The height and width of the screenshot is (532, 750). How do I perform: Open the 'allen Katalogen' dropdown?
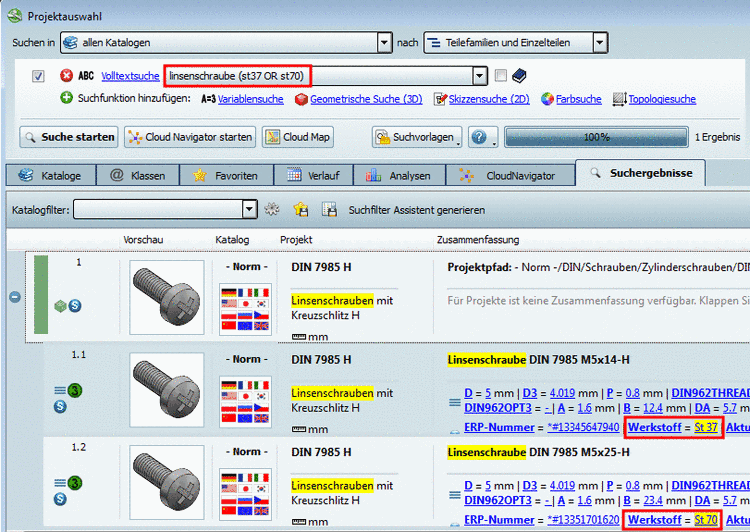(385, 43)
